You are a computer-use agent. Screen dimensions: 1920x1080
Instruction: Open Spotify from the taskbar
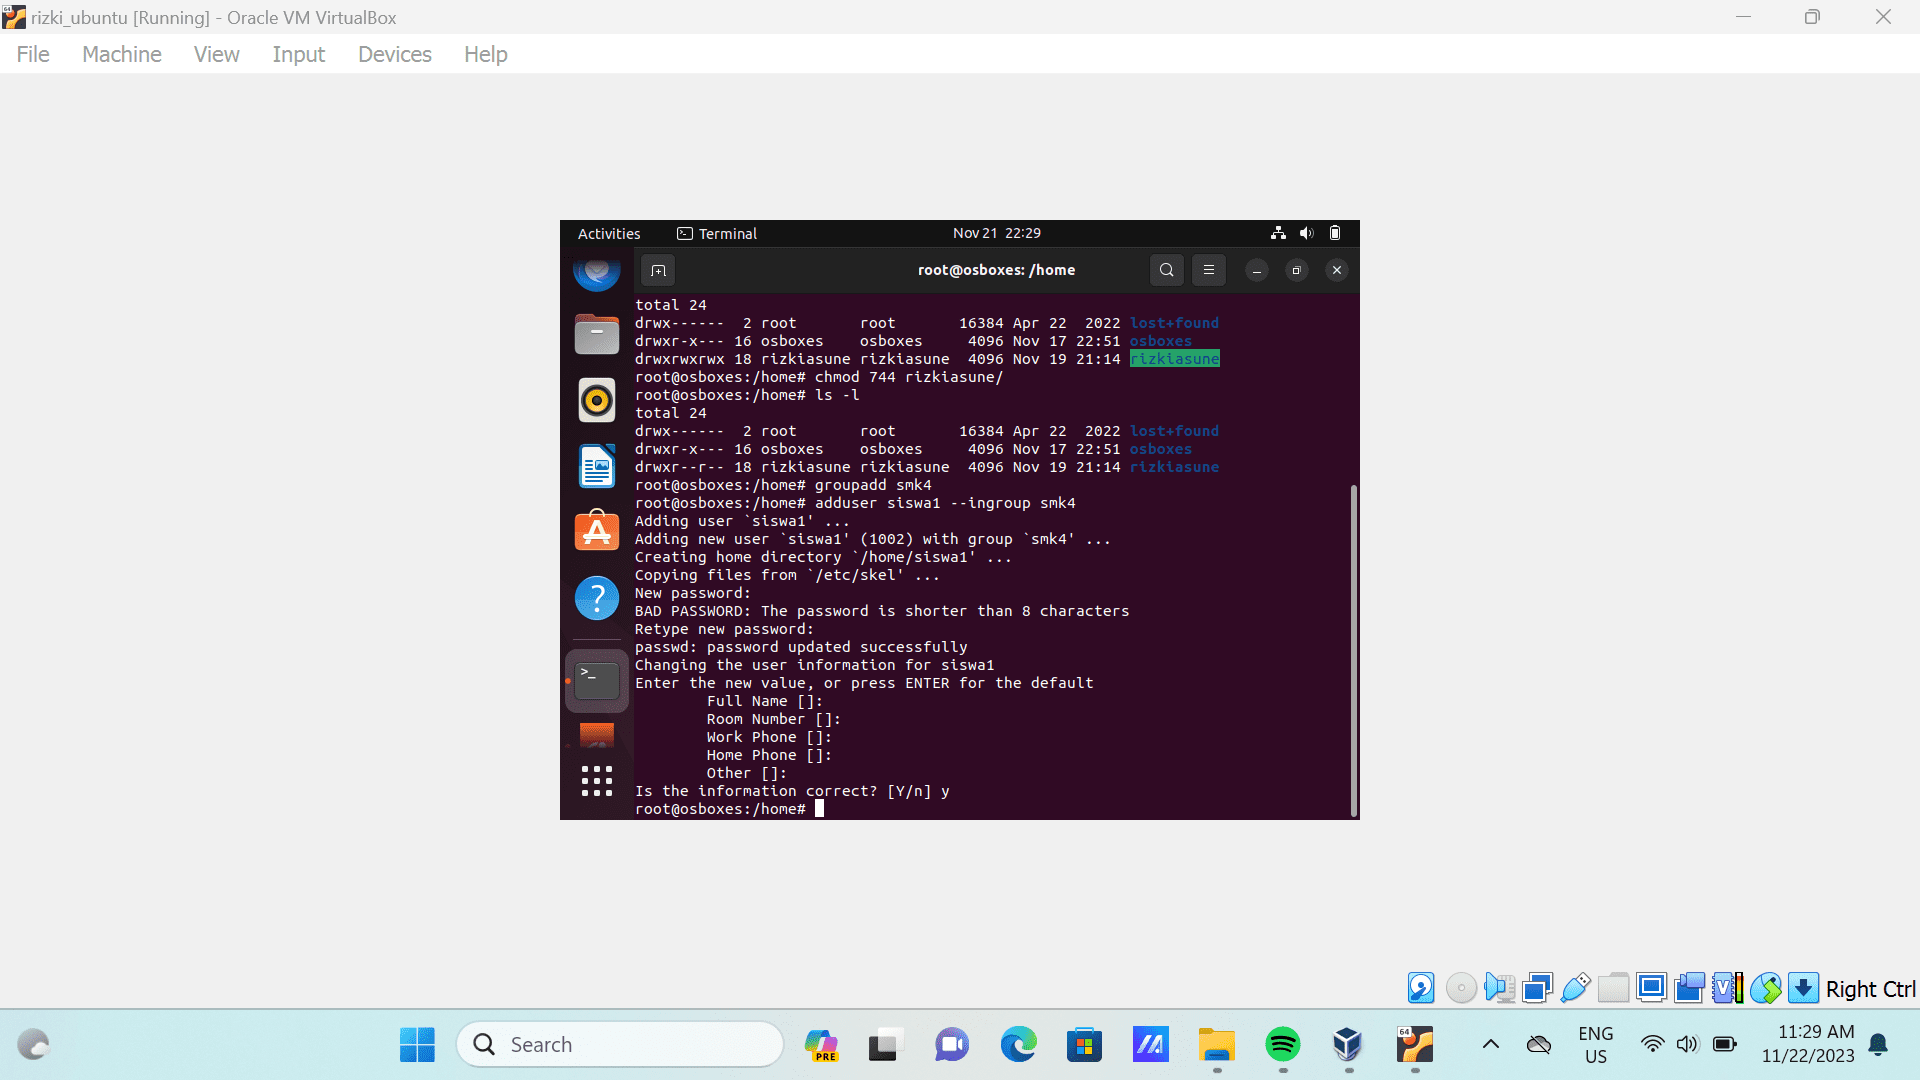pos(1283,1045)
